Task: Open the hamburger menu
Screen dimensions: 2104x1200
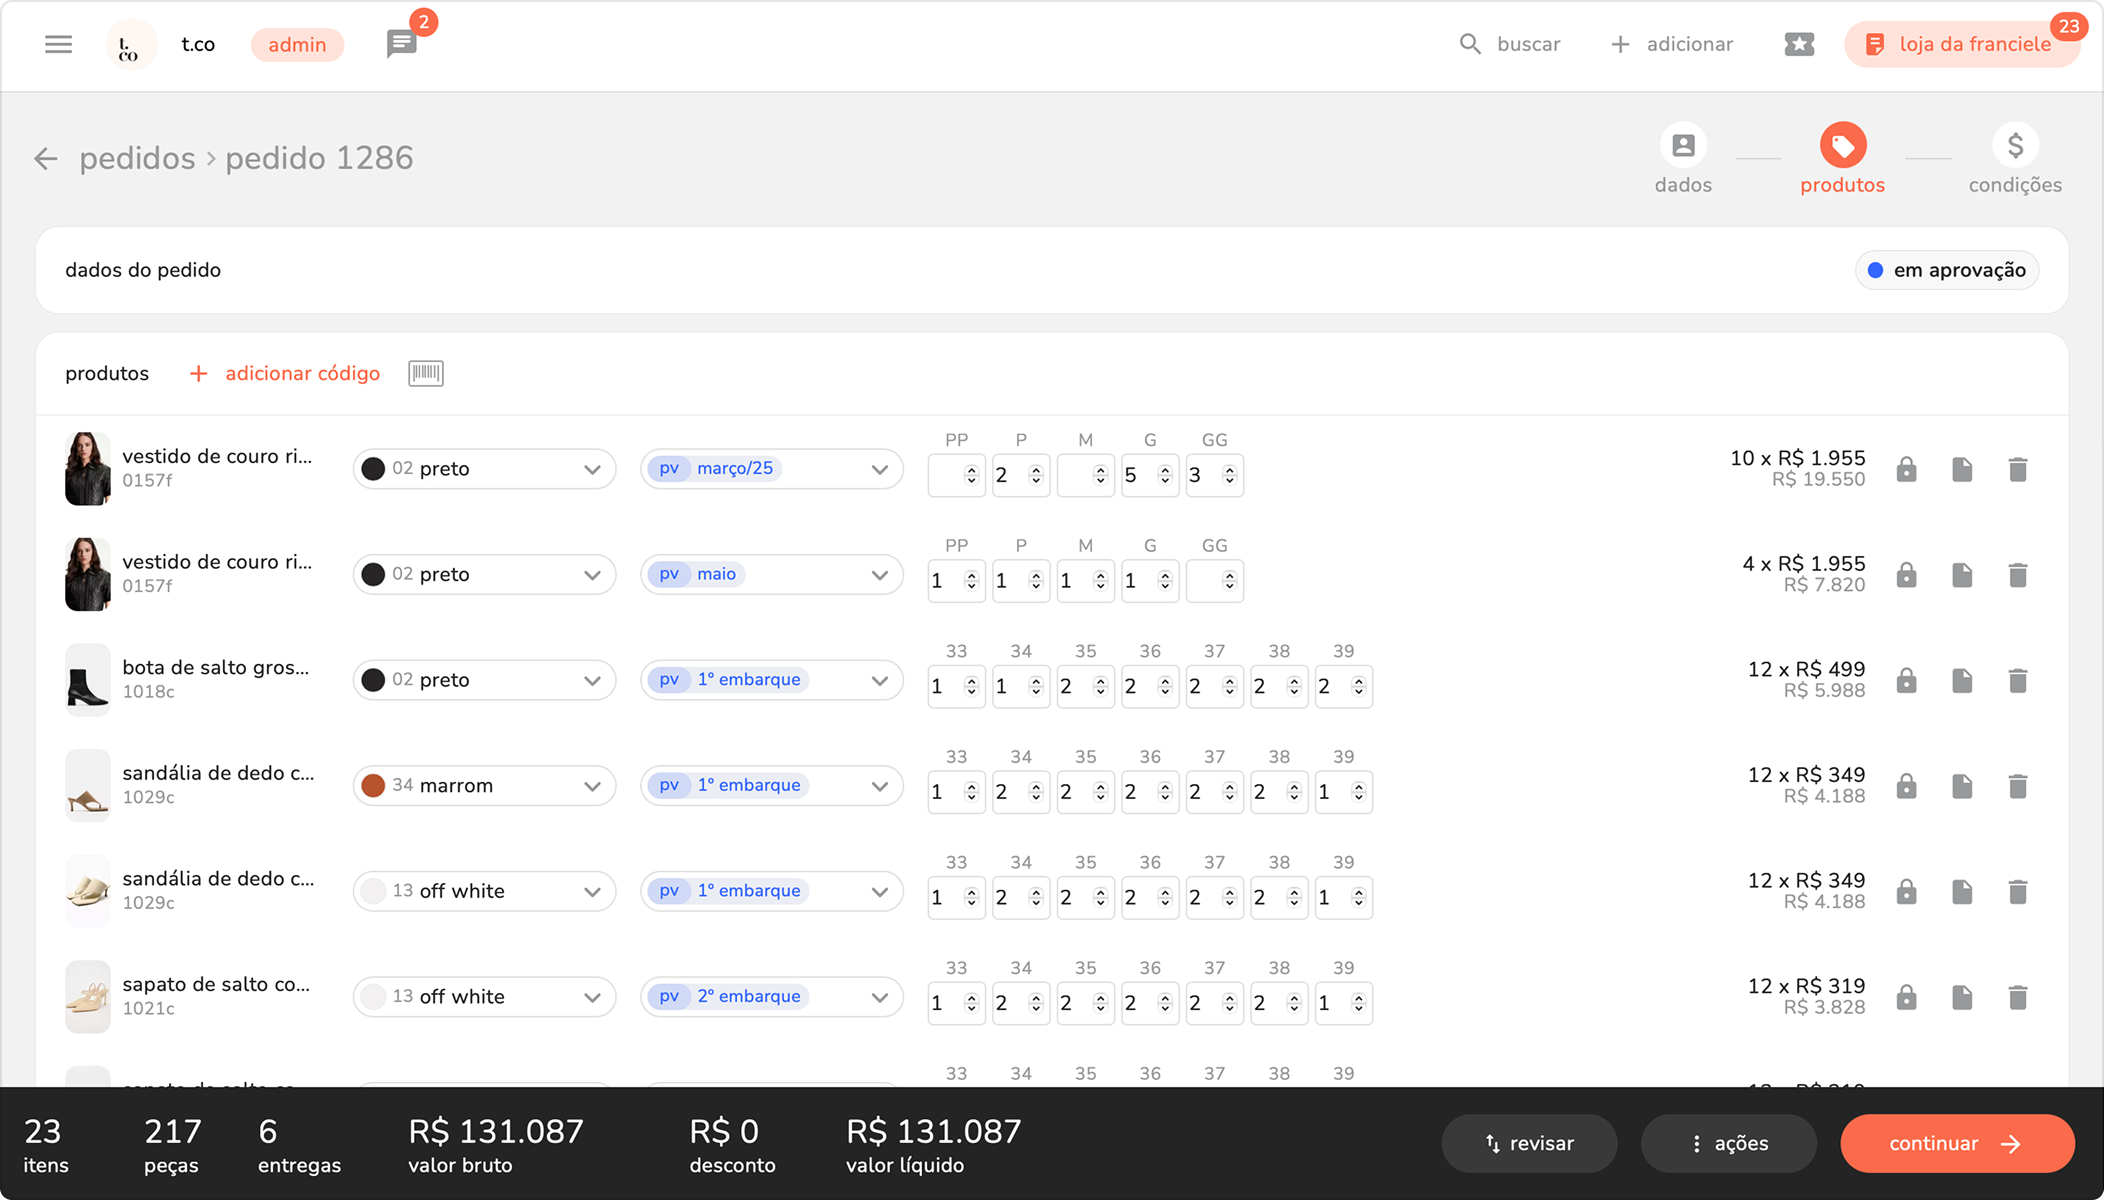Action: point(58,44)
